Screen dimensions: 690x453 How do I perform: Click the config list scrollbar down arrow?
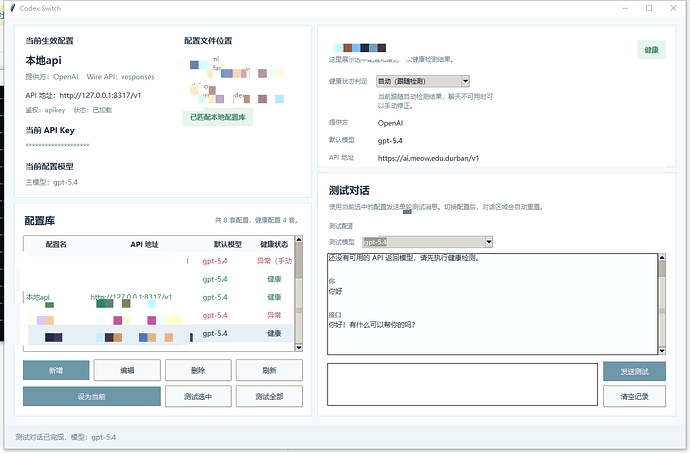[299, 347]
